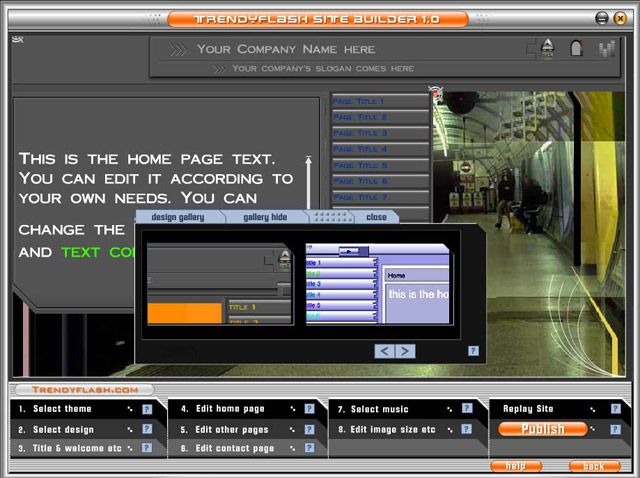
Task: Click the help icon beside Select theme
Action: (147, 409)
